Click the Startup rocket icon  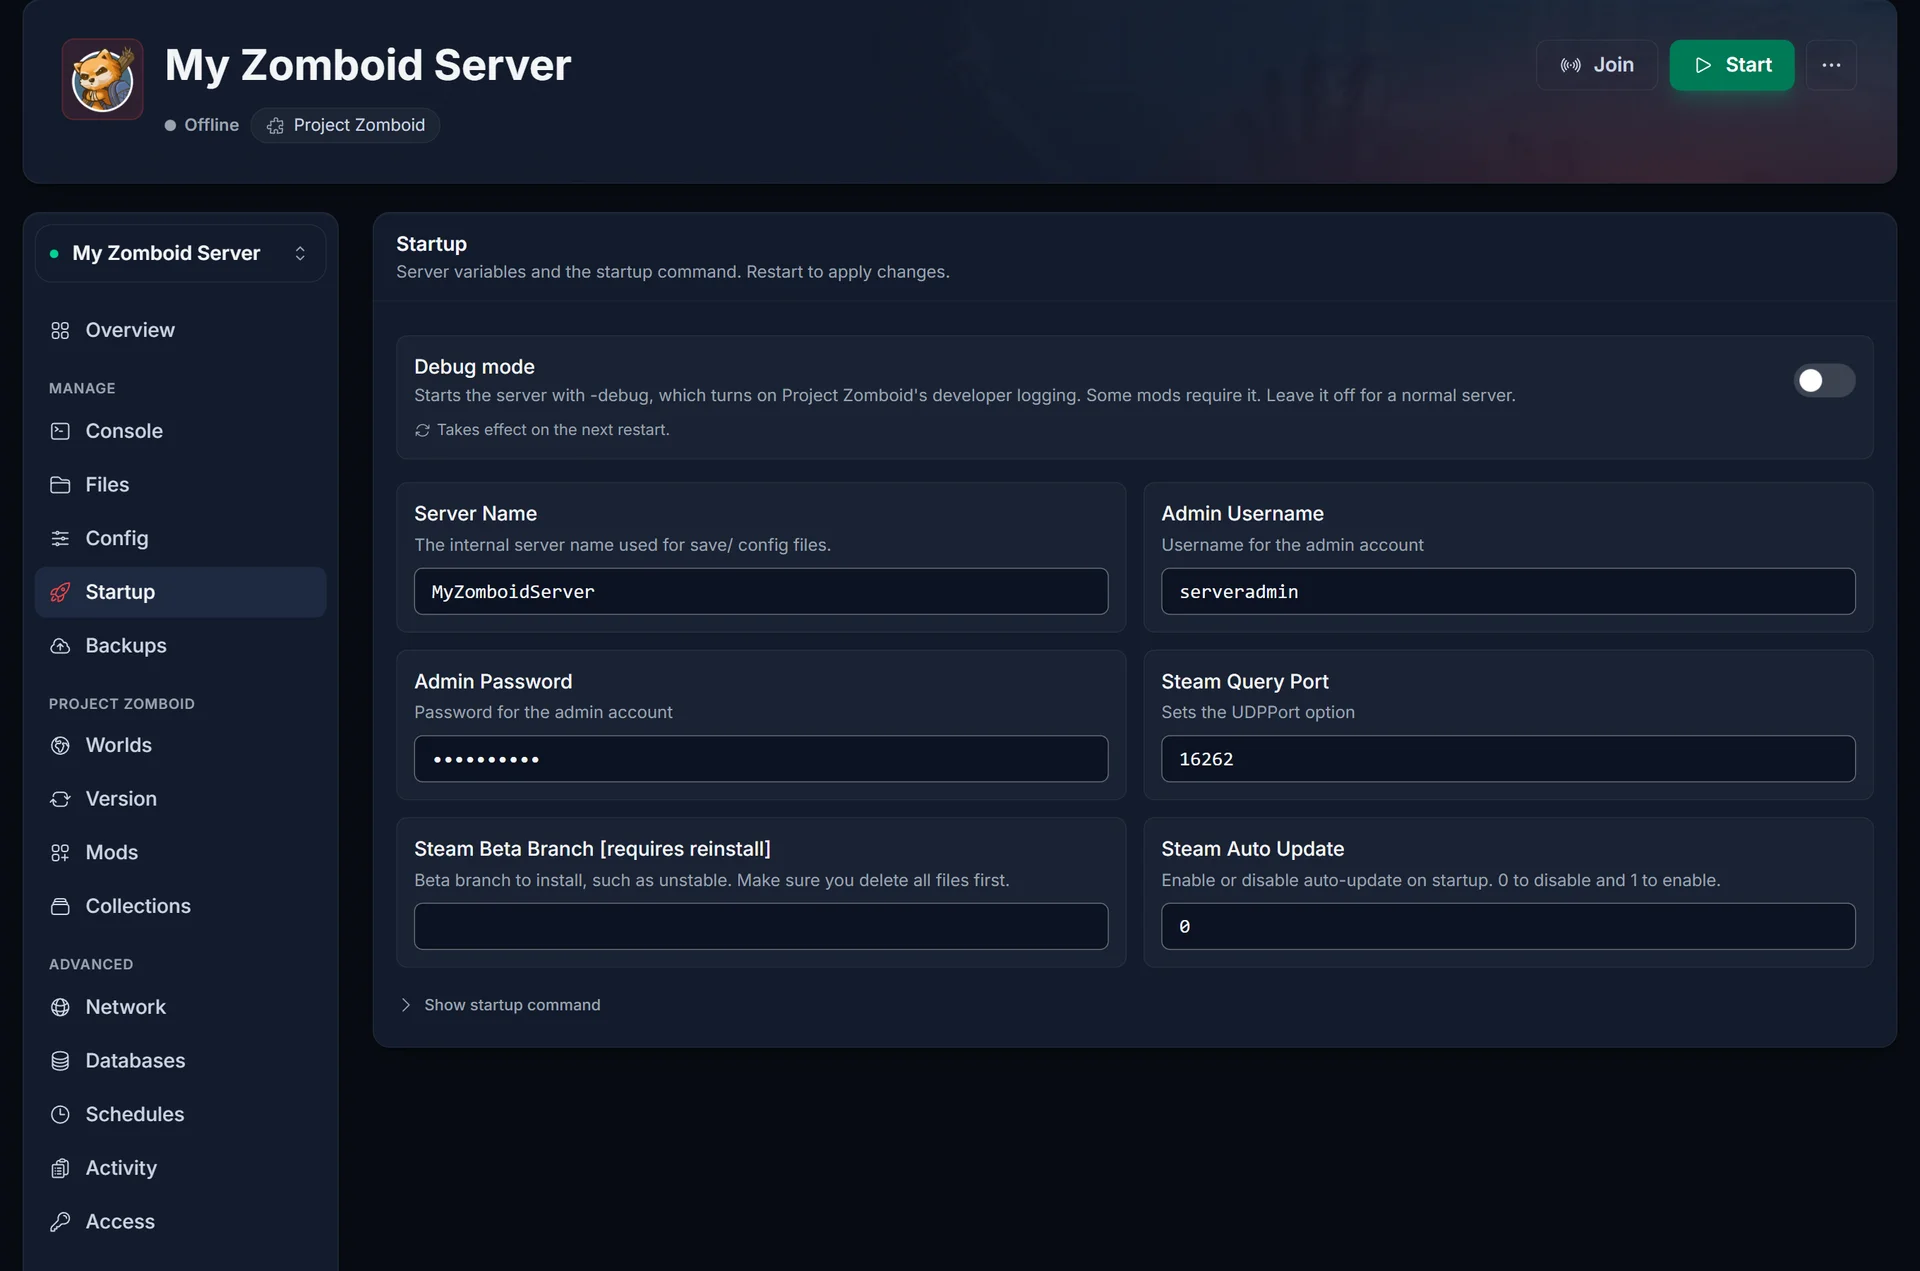click(60, 592)
